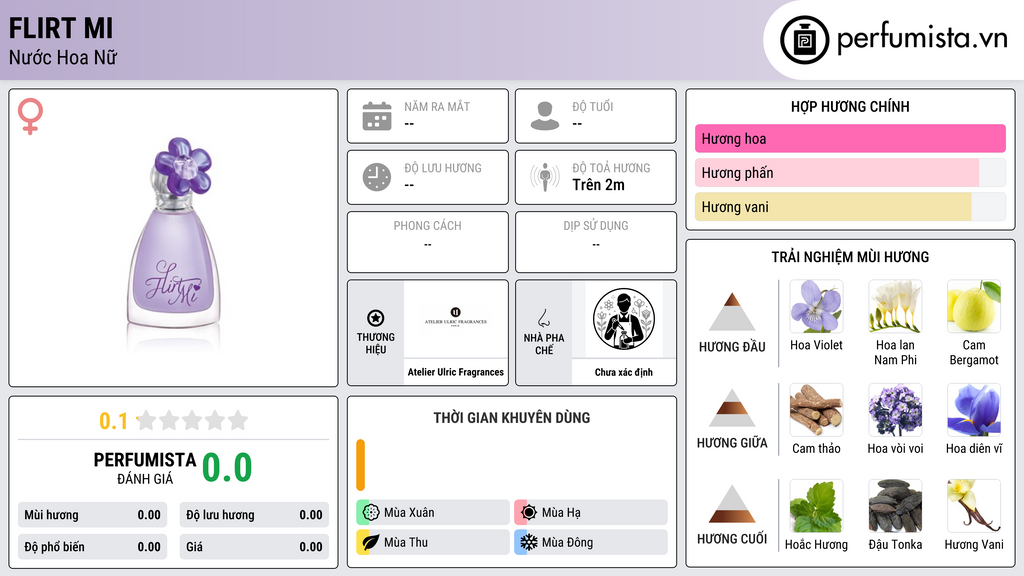Screen dimensions: 1024x576
Task: Click the perfumista.vn site name
Action: click(x=922, y=38)
